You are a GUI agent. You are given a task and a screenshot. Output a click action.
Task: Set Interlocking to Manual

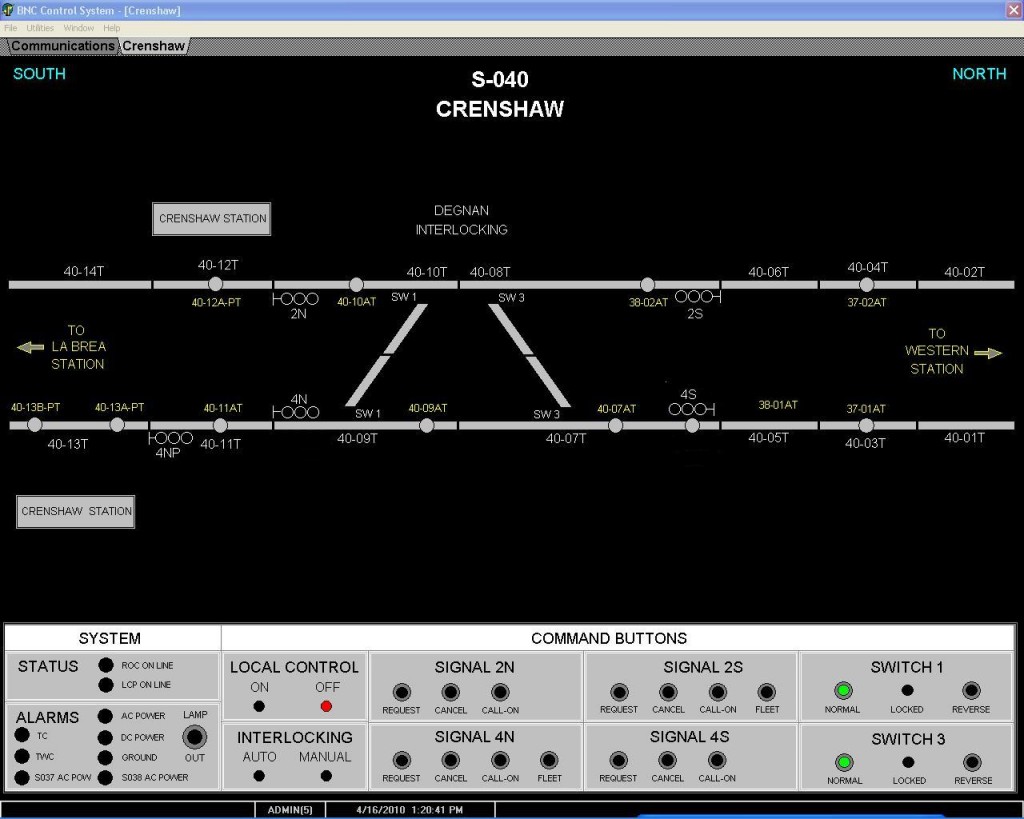[x=326, y=775]
